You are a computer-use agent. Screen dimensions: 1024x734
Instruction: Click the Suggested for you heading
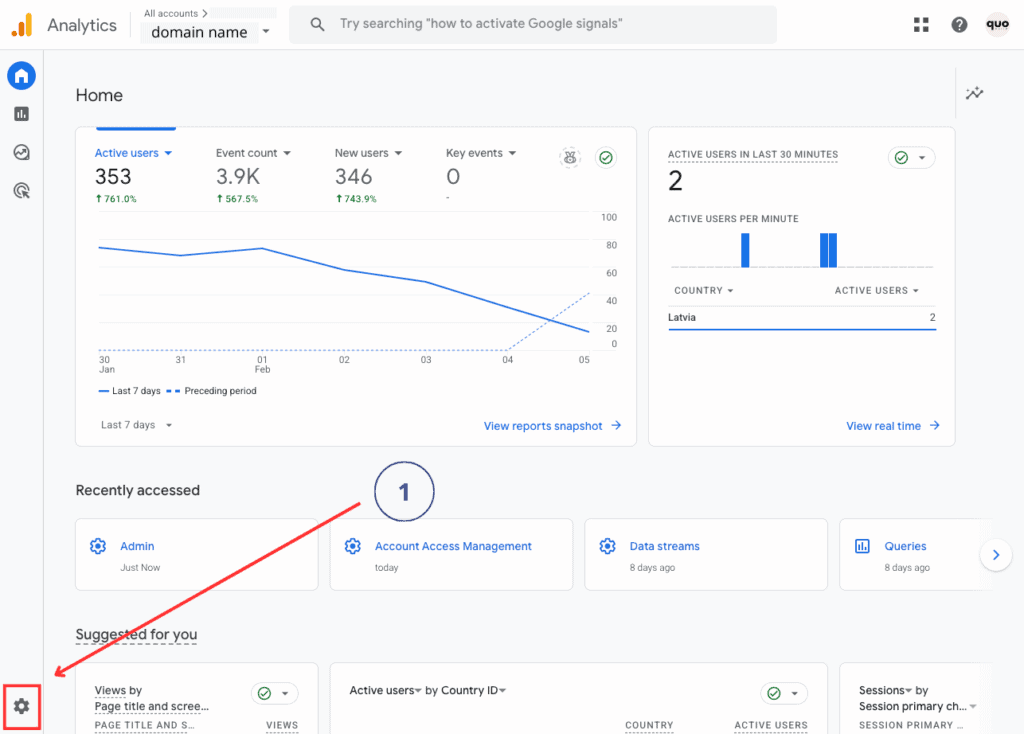(x=136, y=634)
